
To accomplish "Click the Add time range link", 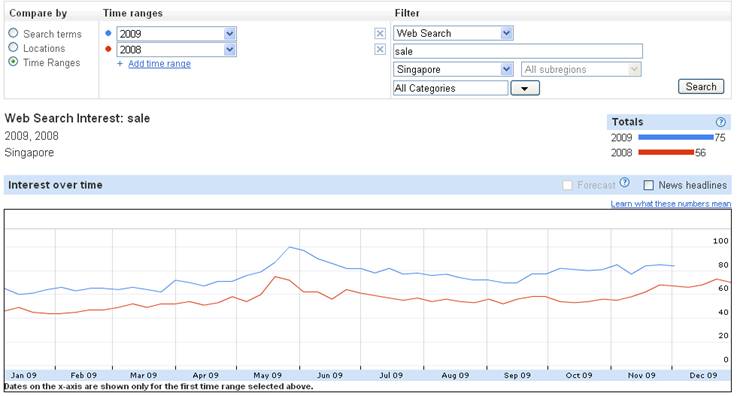I will point(159,63).
